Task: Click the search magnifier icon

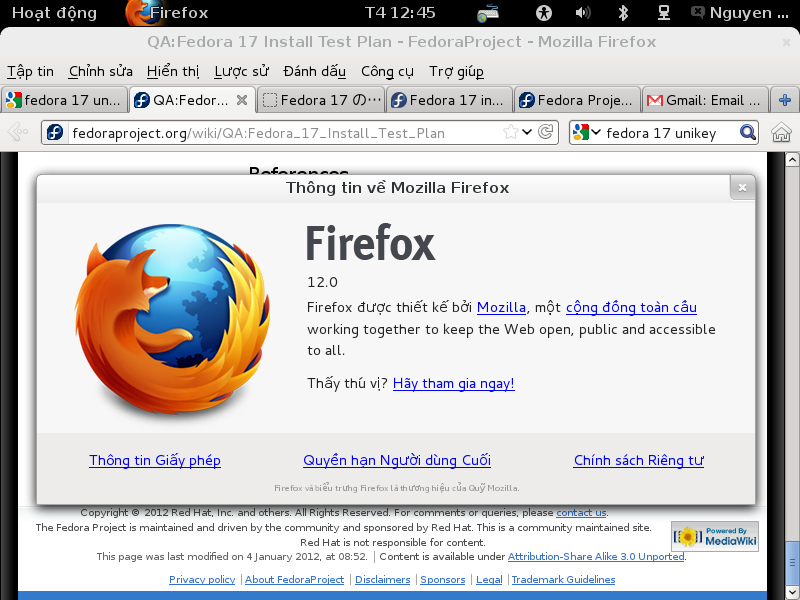Action: point(747,133)
